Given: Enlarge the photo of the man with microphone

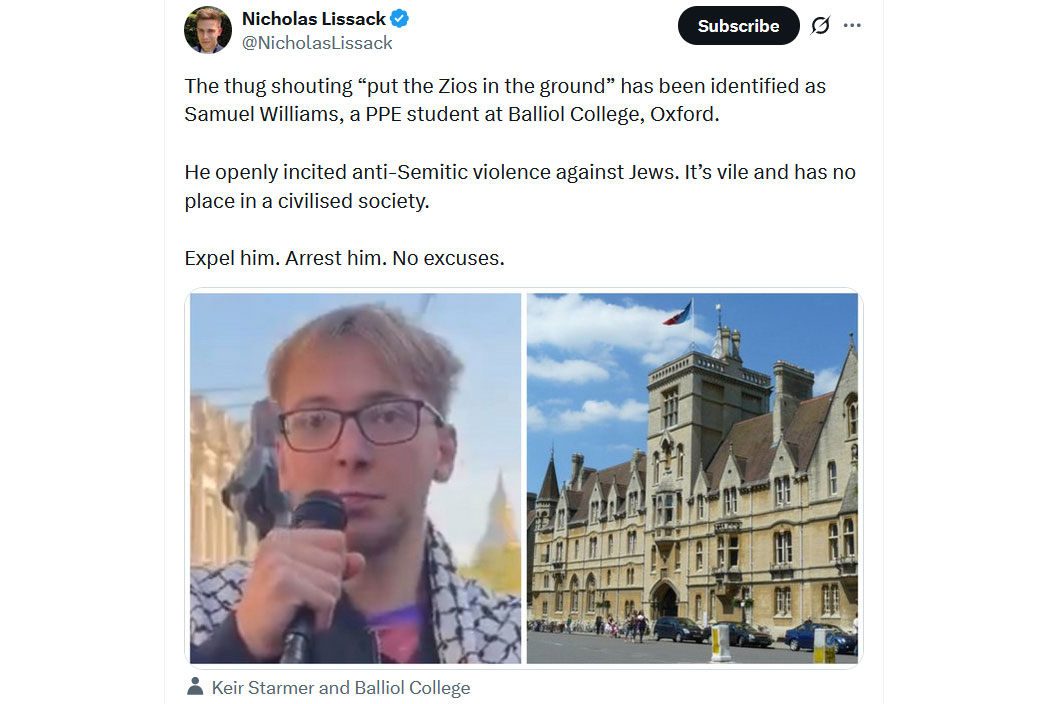Looking at the screenshot, I should 355,478.
